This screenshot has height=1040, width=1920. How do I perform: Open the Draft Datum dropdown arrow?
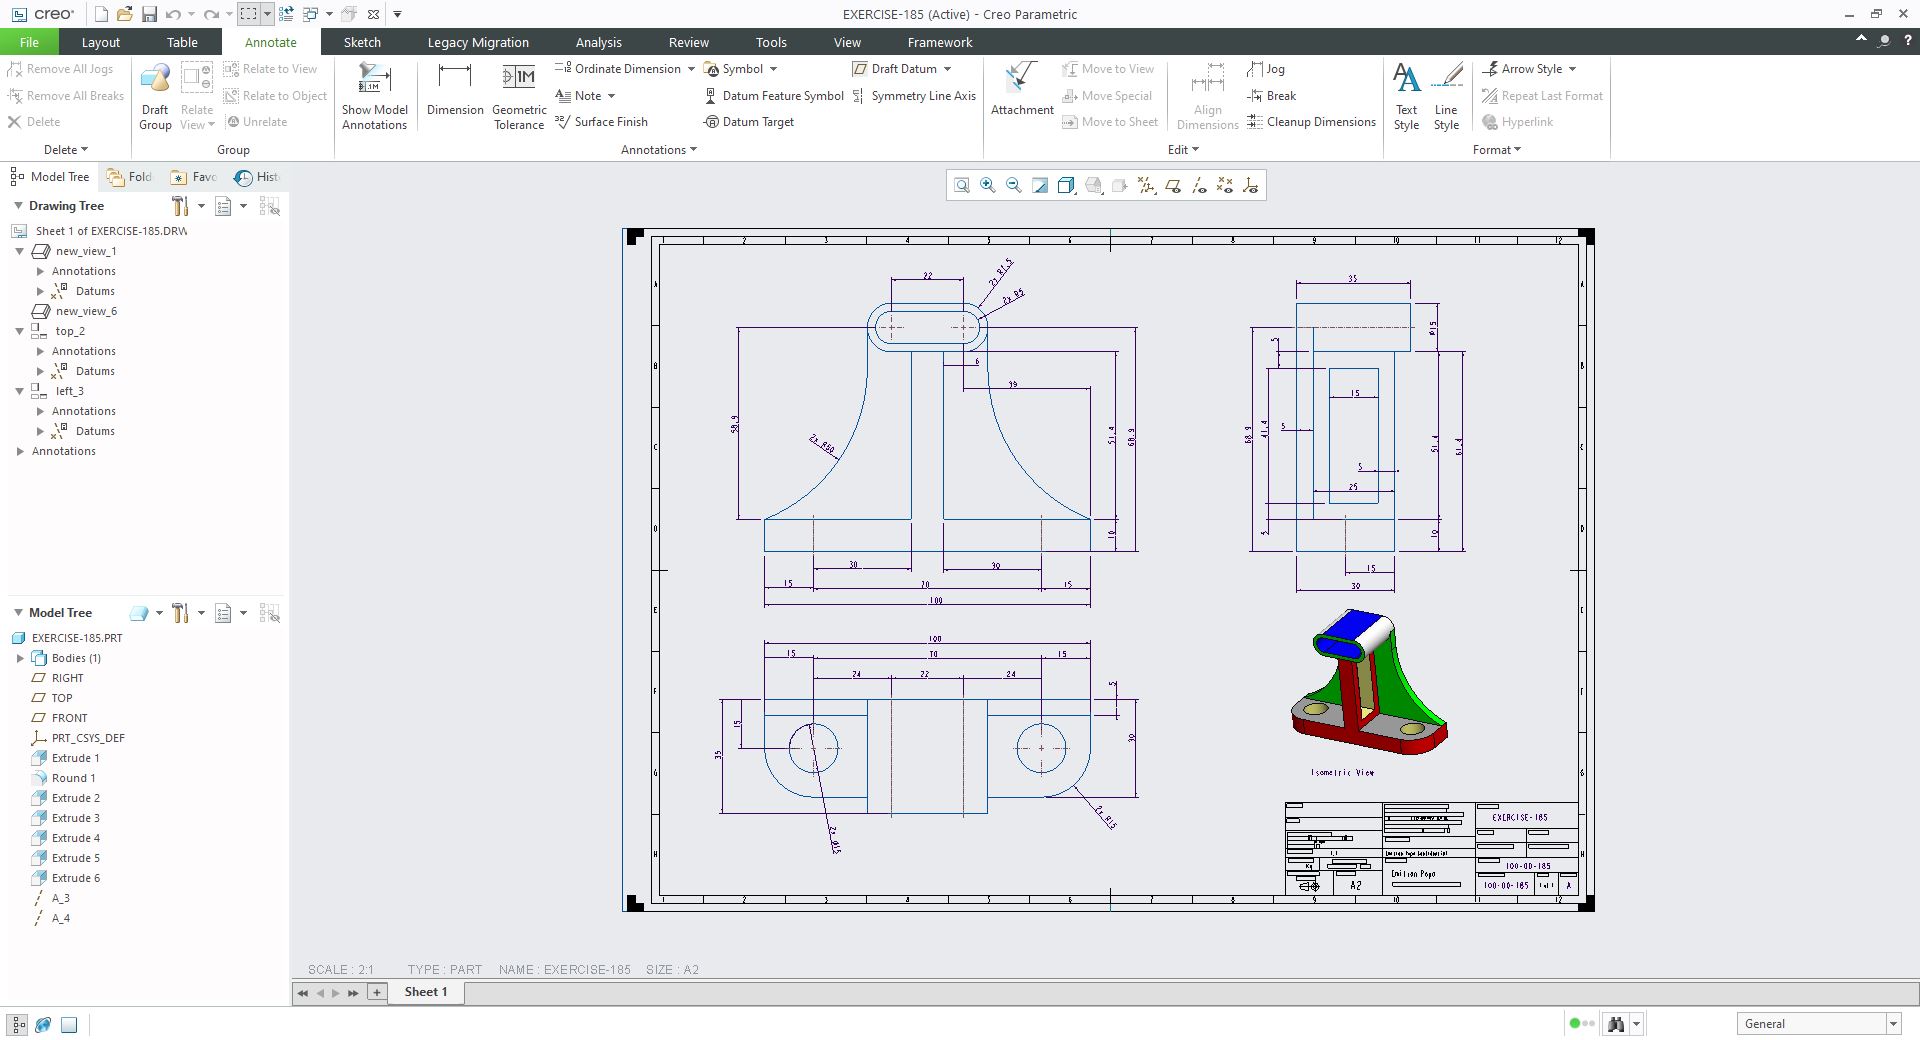tap(947, 69)
